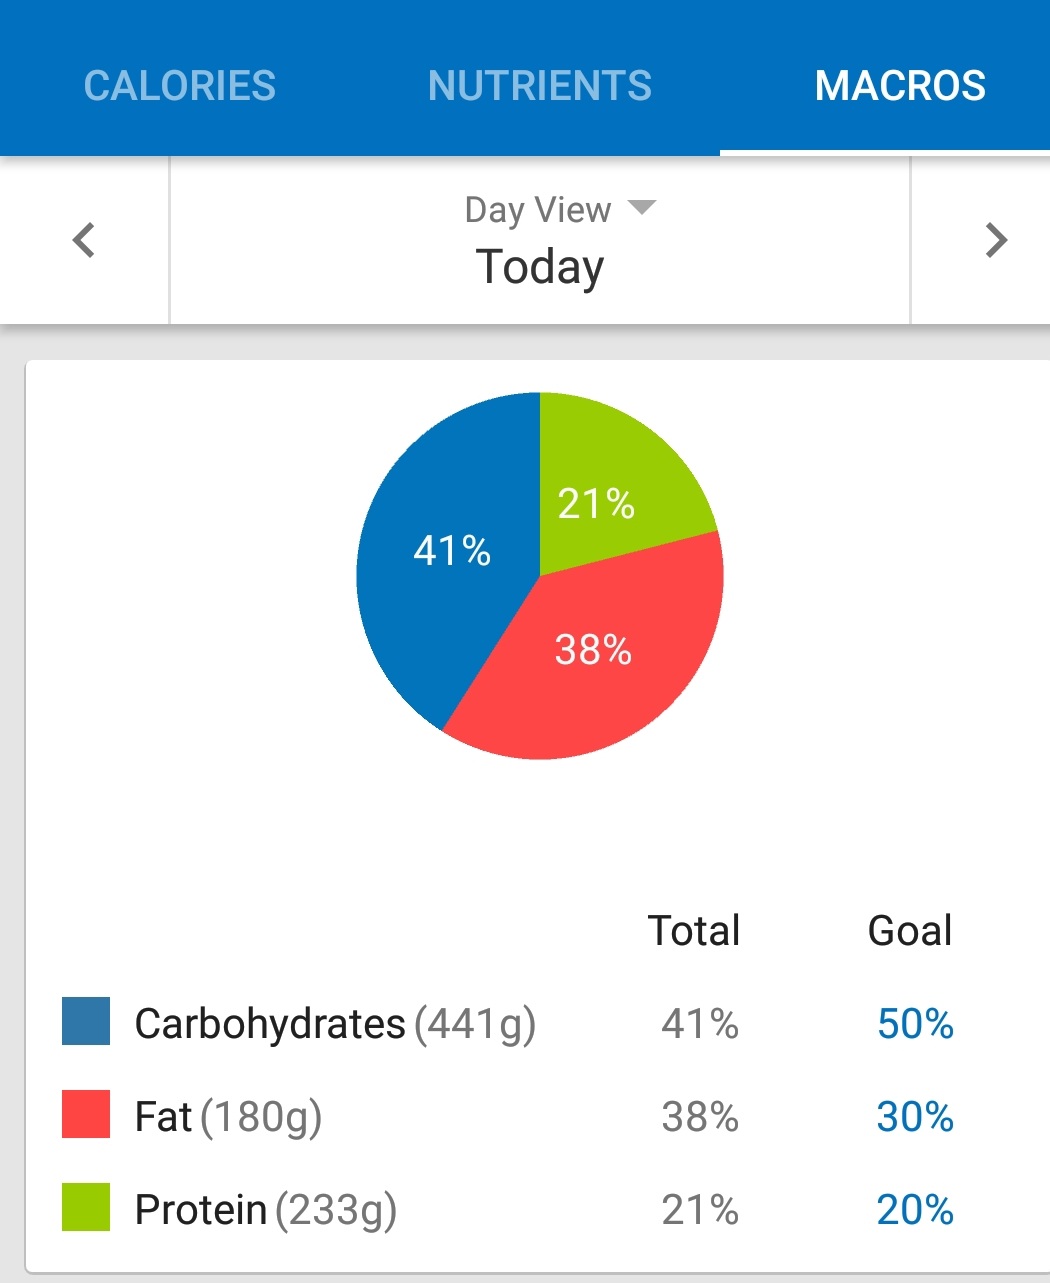Image resolution: width=1050 pixels, height=1283 pixels.
Task: Click the blue Carbohydrates legend swatch
Action: [86, 1021]
